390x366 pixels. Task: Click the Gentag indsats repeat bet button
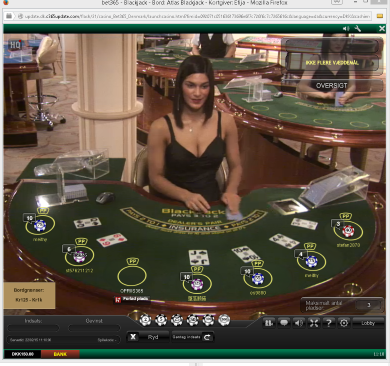tap(192, 337)
